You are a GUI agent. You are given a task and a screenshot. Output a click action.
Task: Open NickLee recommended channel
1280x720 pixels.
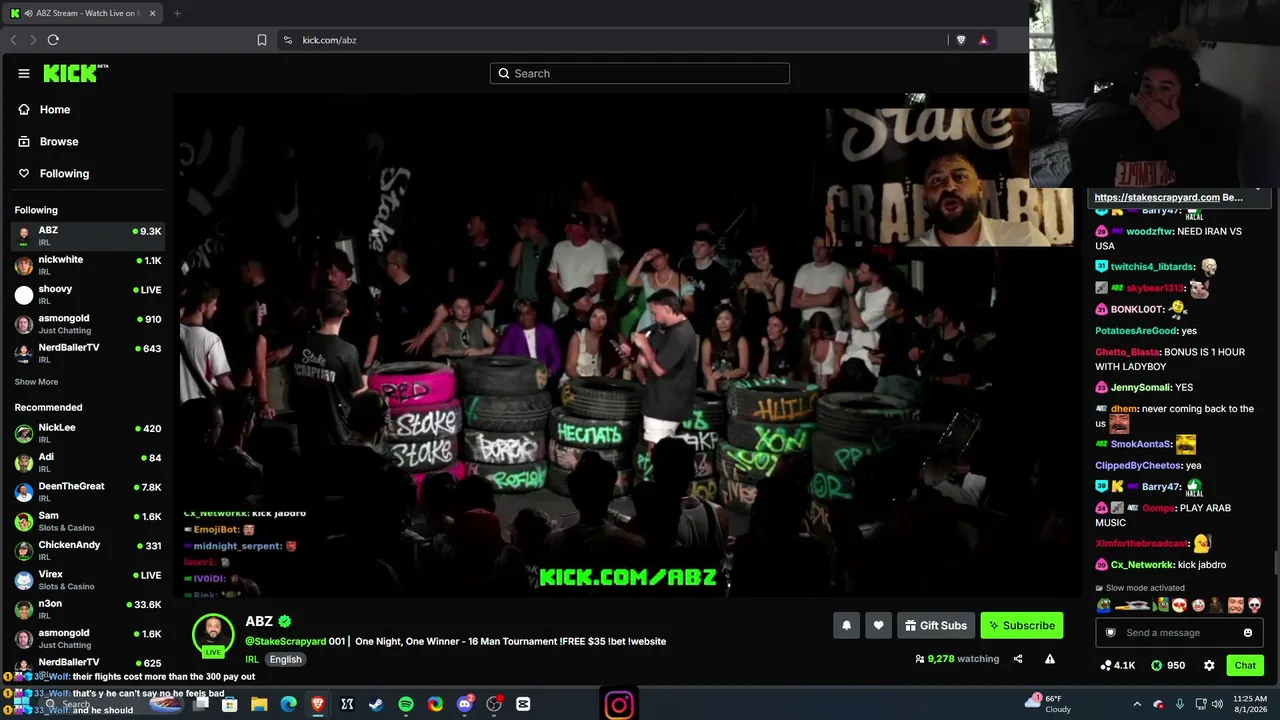point(88,433)
